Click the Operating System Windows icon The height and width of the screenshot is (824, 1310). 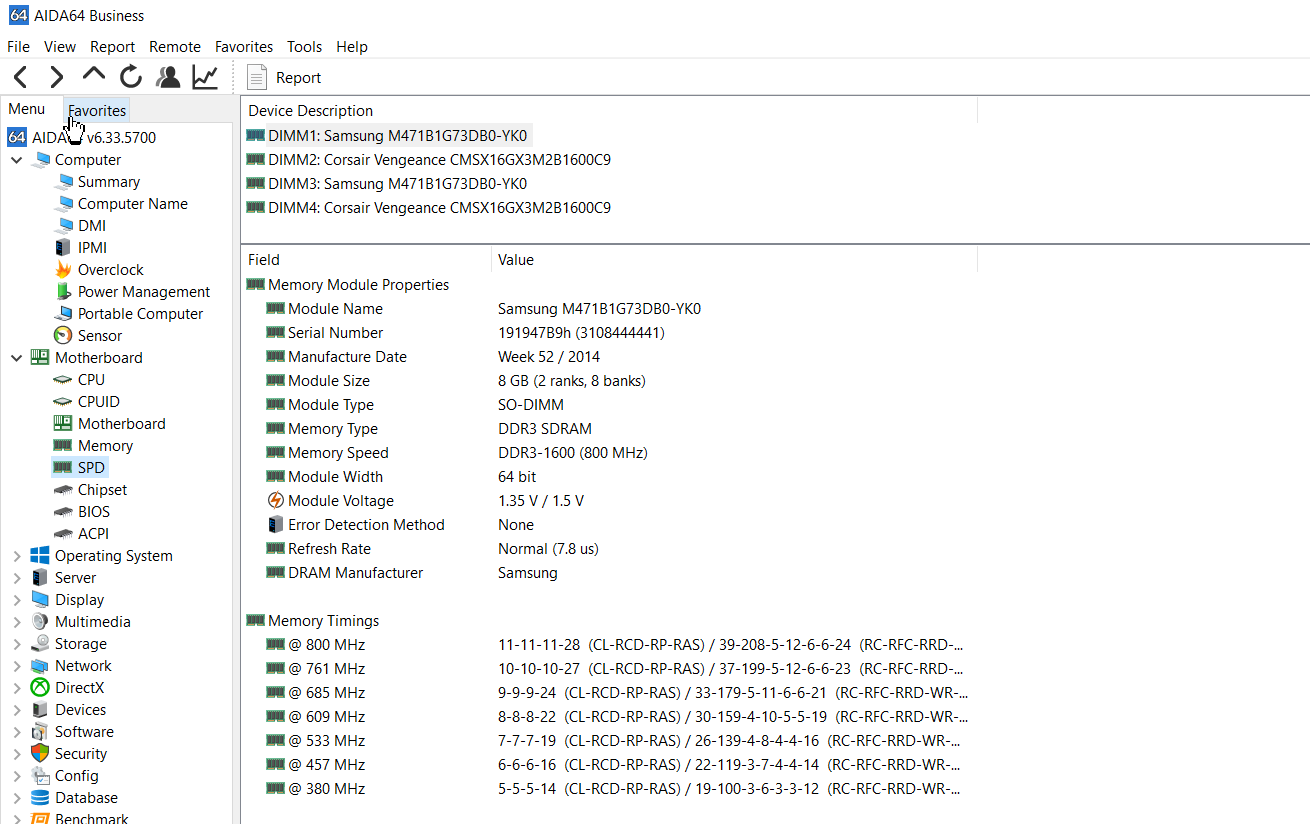[40, 555]
